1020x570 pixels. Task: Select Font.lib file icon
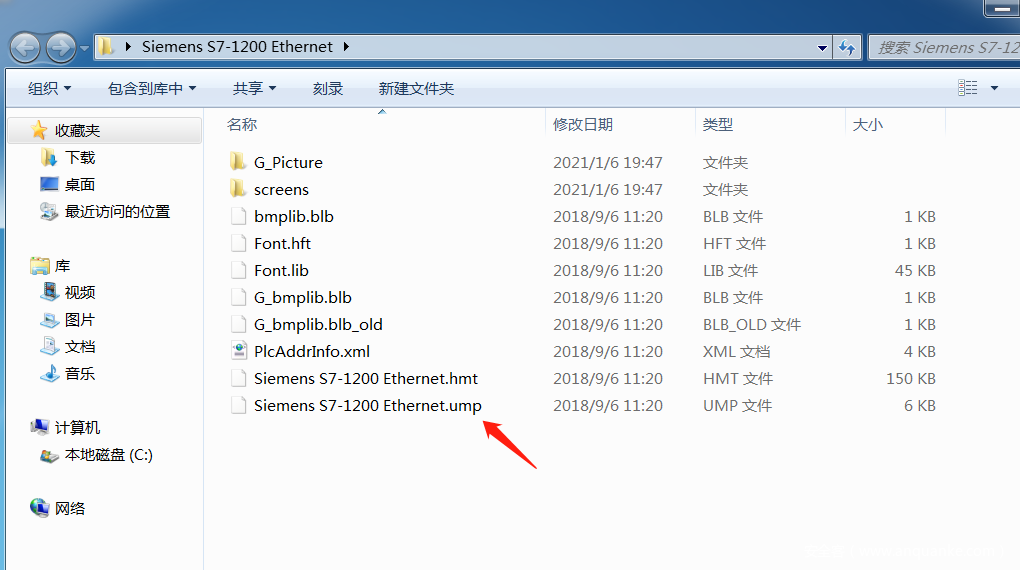pos(239,270)
